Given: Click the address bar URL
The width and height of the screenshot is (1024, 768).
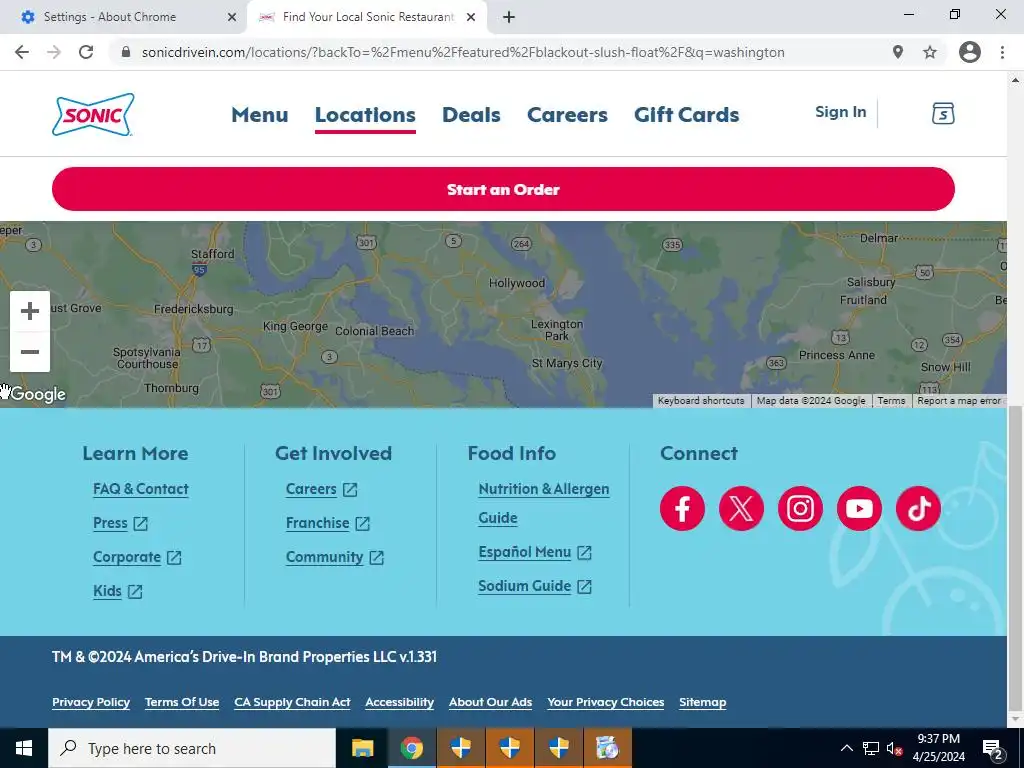Looking at the screenshot, I should coord(463,52).
